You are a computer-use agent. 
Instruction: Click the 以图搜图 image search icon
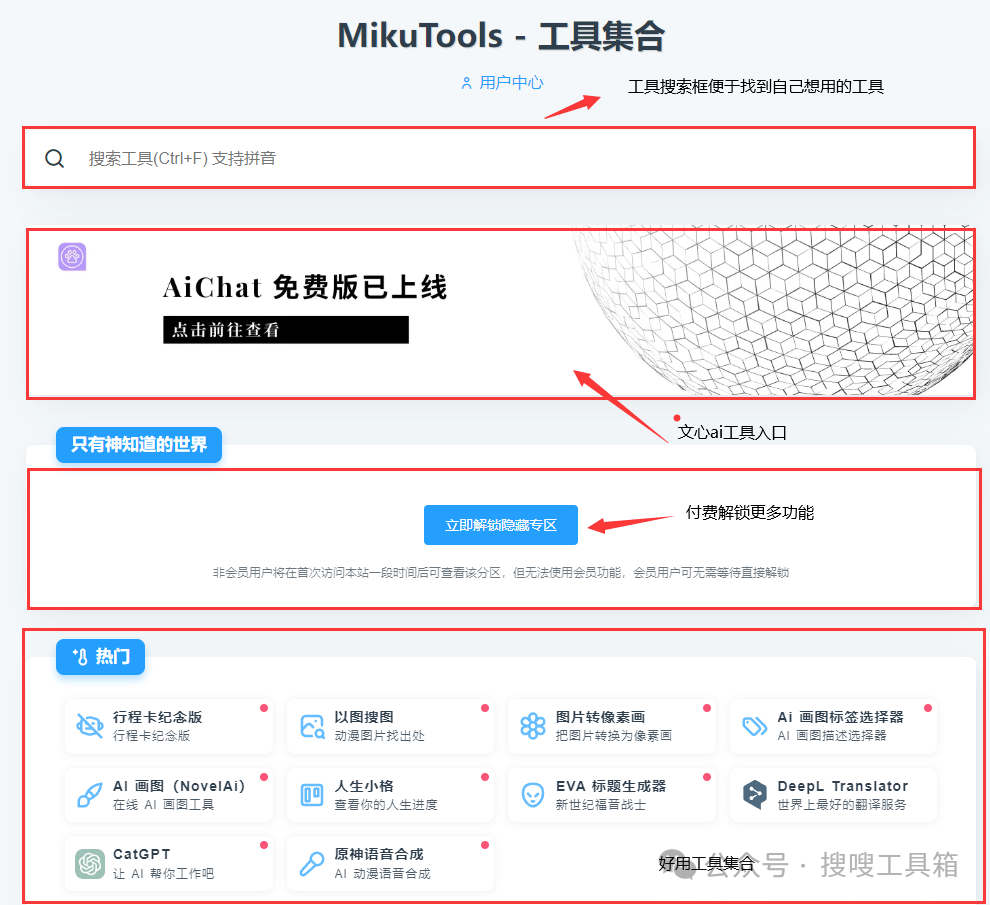(x=312, y=726)
